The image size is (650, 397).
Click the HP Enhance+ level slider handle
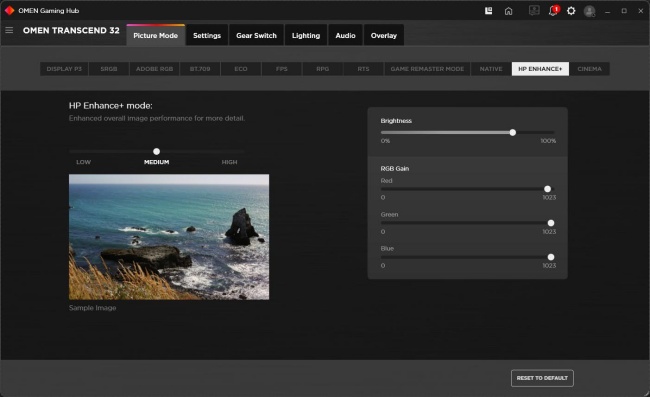(x=156, y=152)
